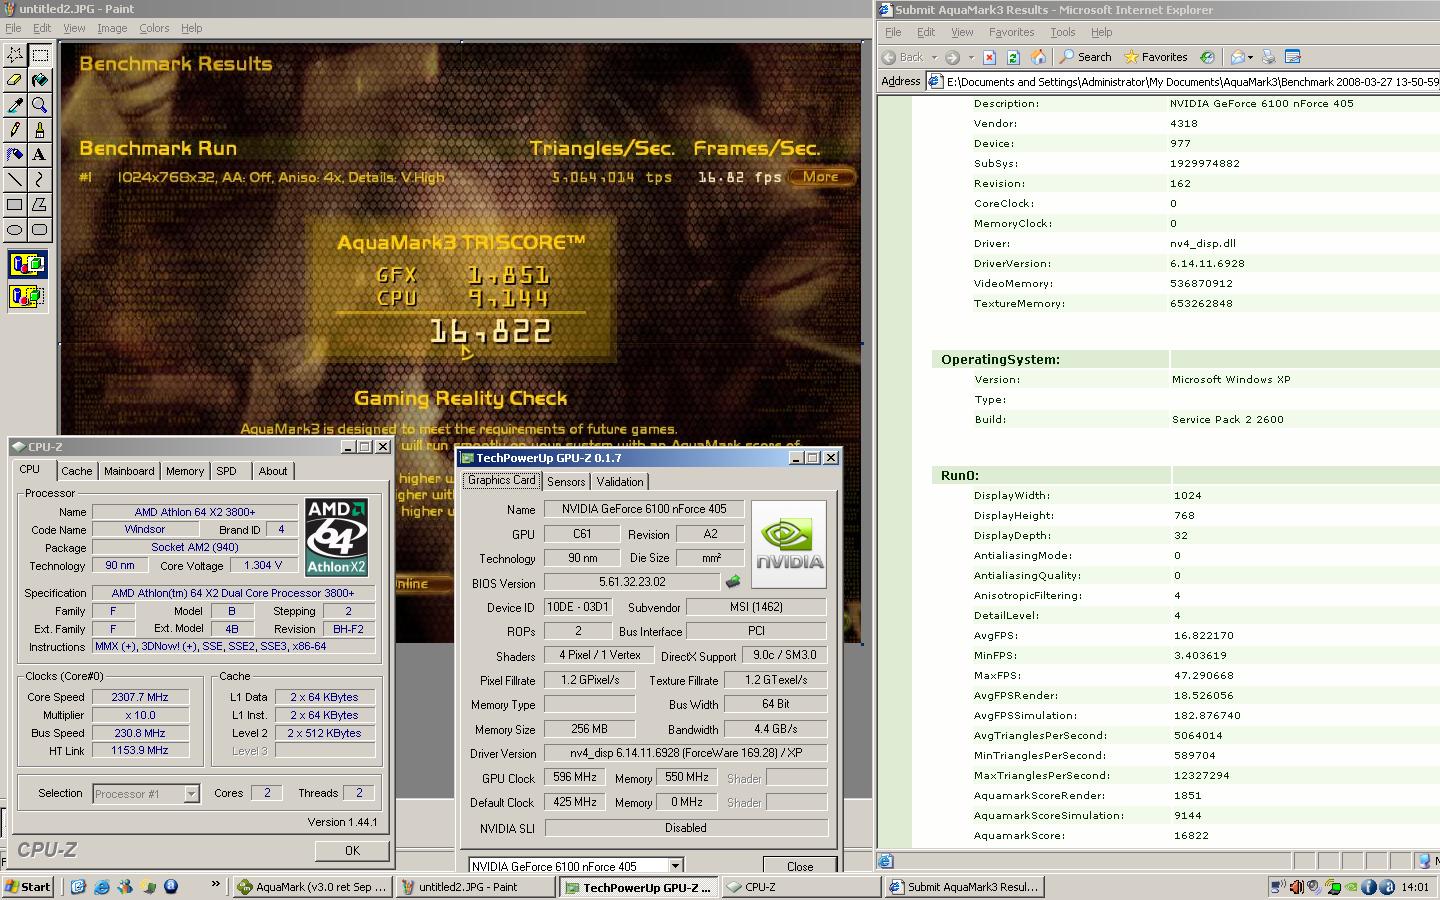Click the More button in benchmark results
This screenshot has width=1440, height=900.
point(821,177)
